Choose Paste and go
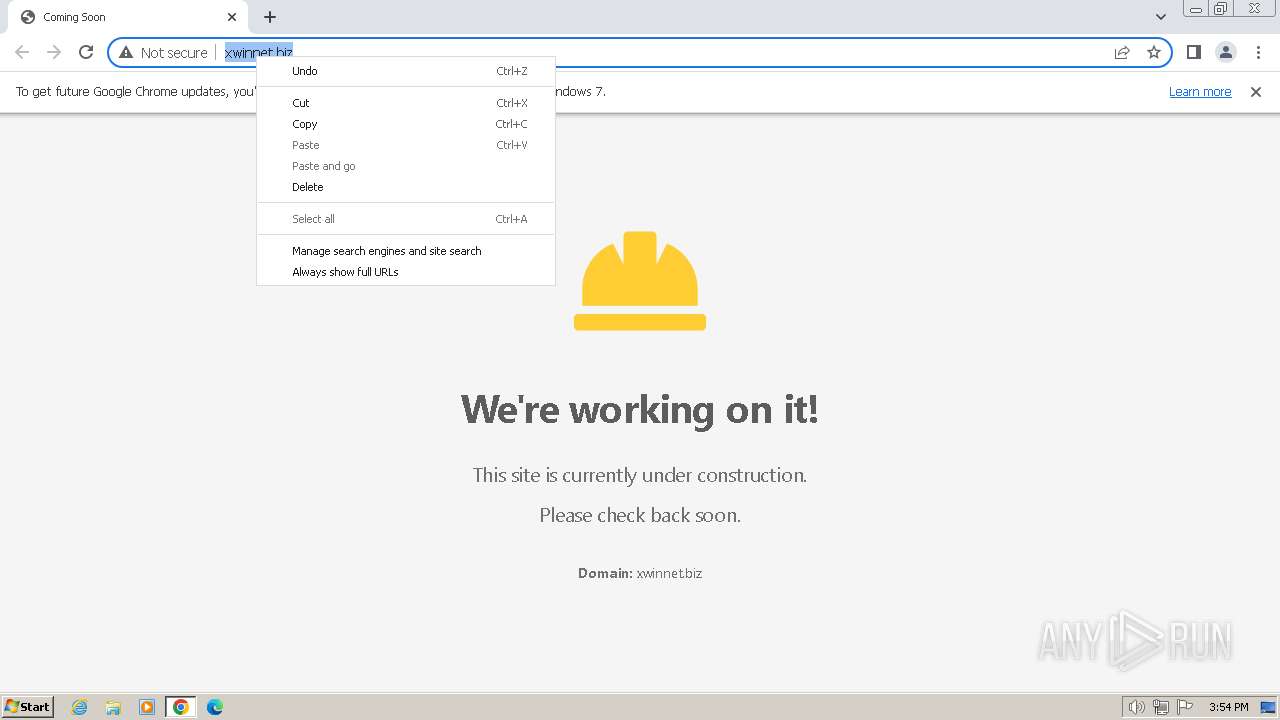This screenshot has width=1280, height=720. (406, 166)
